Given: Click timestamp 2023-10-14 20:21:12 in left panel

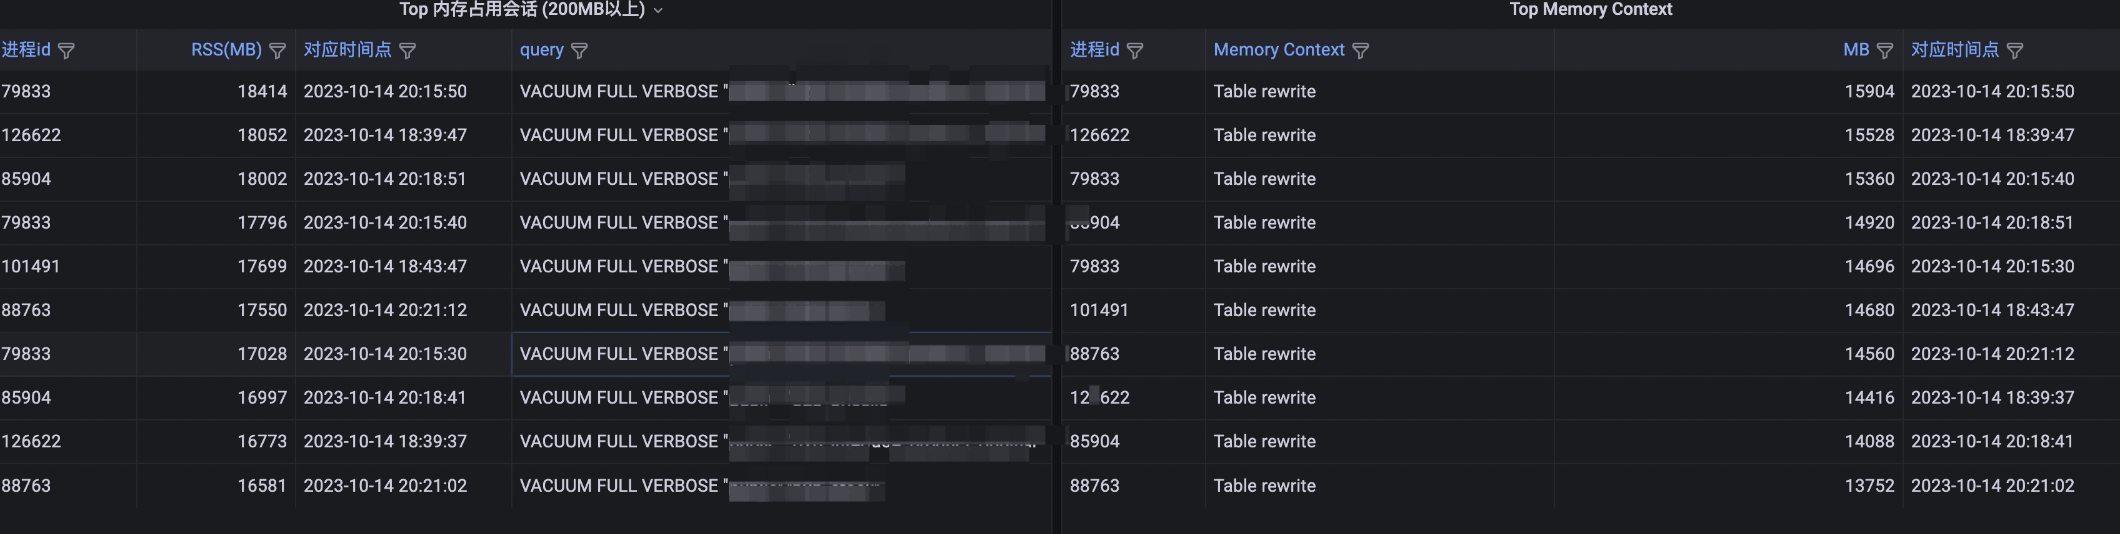Looking at the screenshot, I should pos(385,311).
